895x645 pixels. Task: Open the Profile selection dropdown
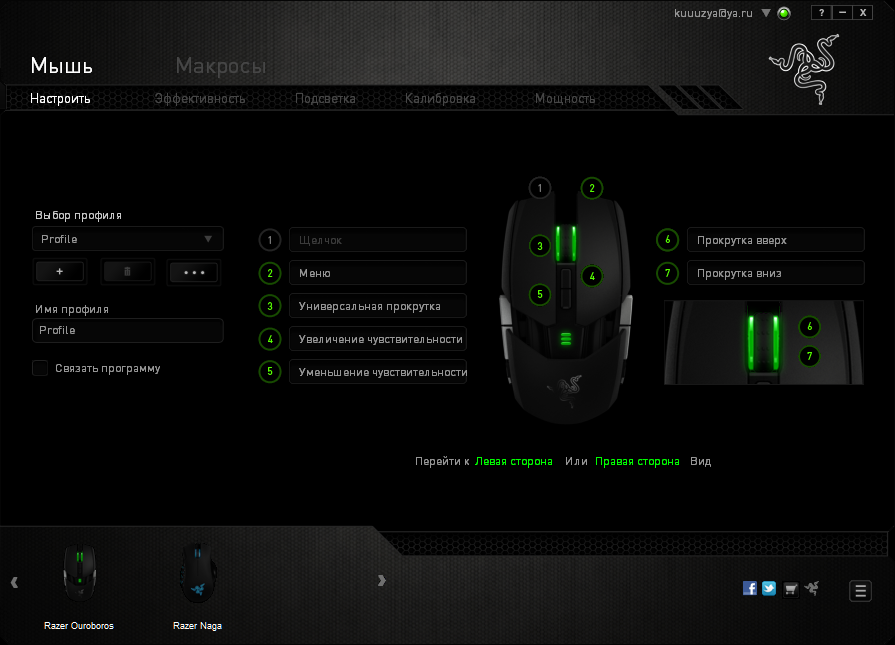point(127,239)
